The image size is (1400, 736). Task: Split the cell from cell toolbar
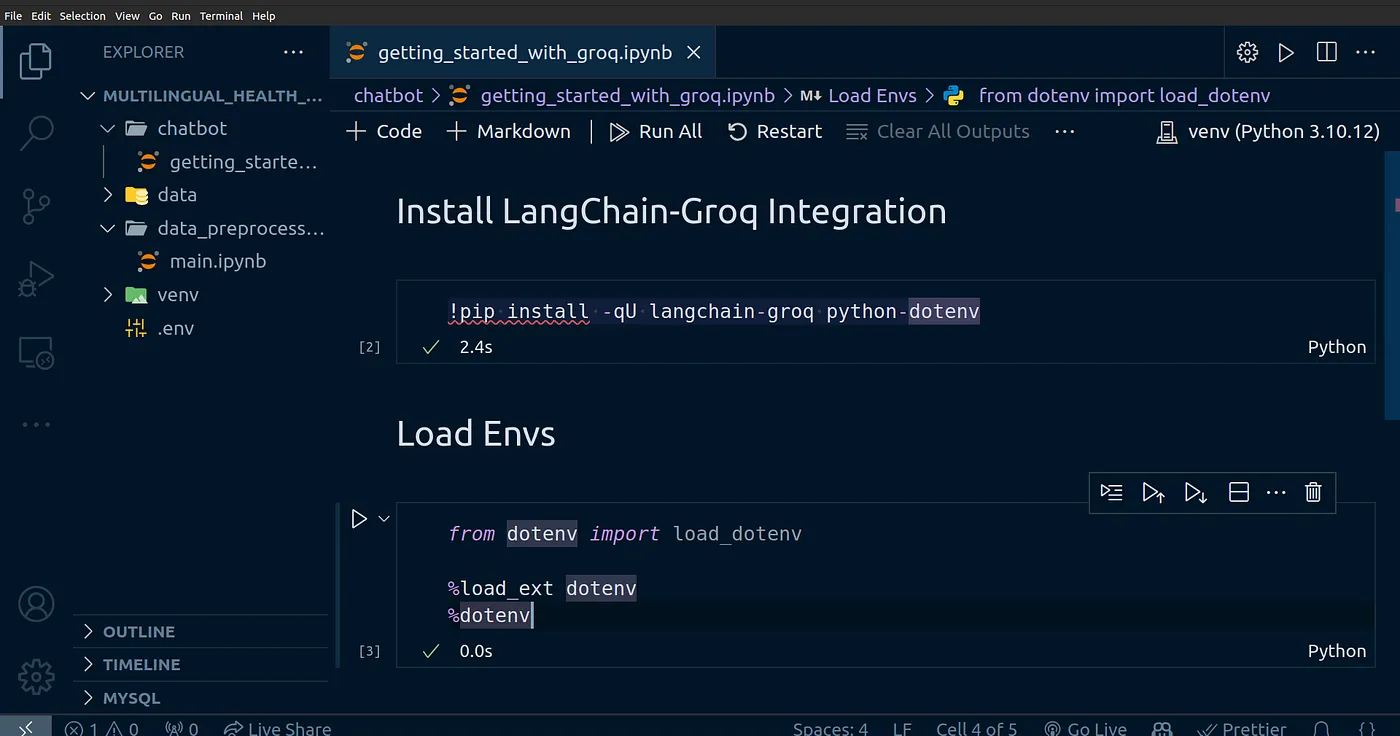point(1238,492)
